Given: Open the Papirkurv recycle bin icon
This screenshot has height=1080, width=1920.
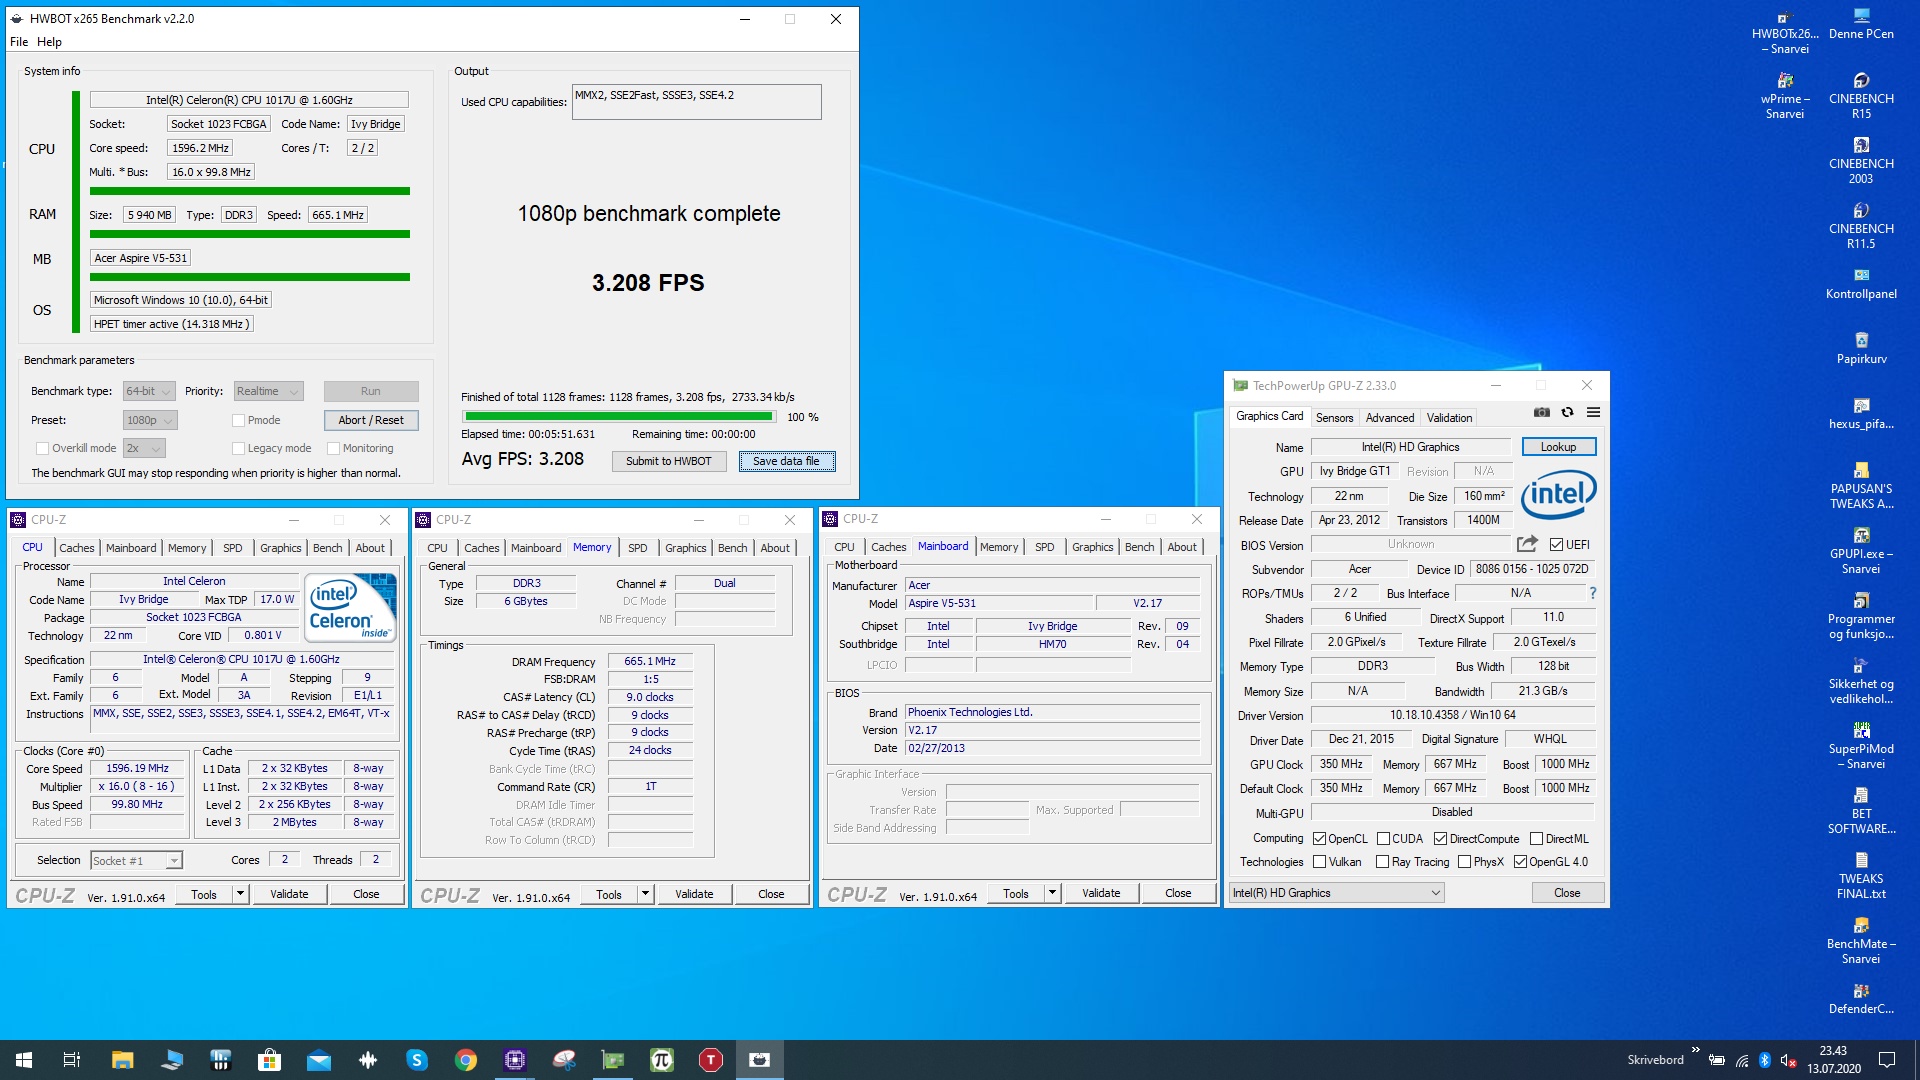Looking at the screenshot, I should tap(1861, 349).
